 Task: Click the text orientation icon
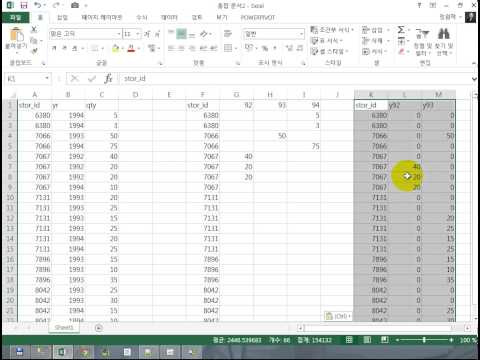click(x=204, y=34)
